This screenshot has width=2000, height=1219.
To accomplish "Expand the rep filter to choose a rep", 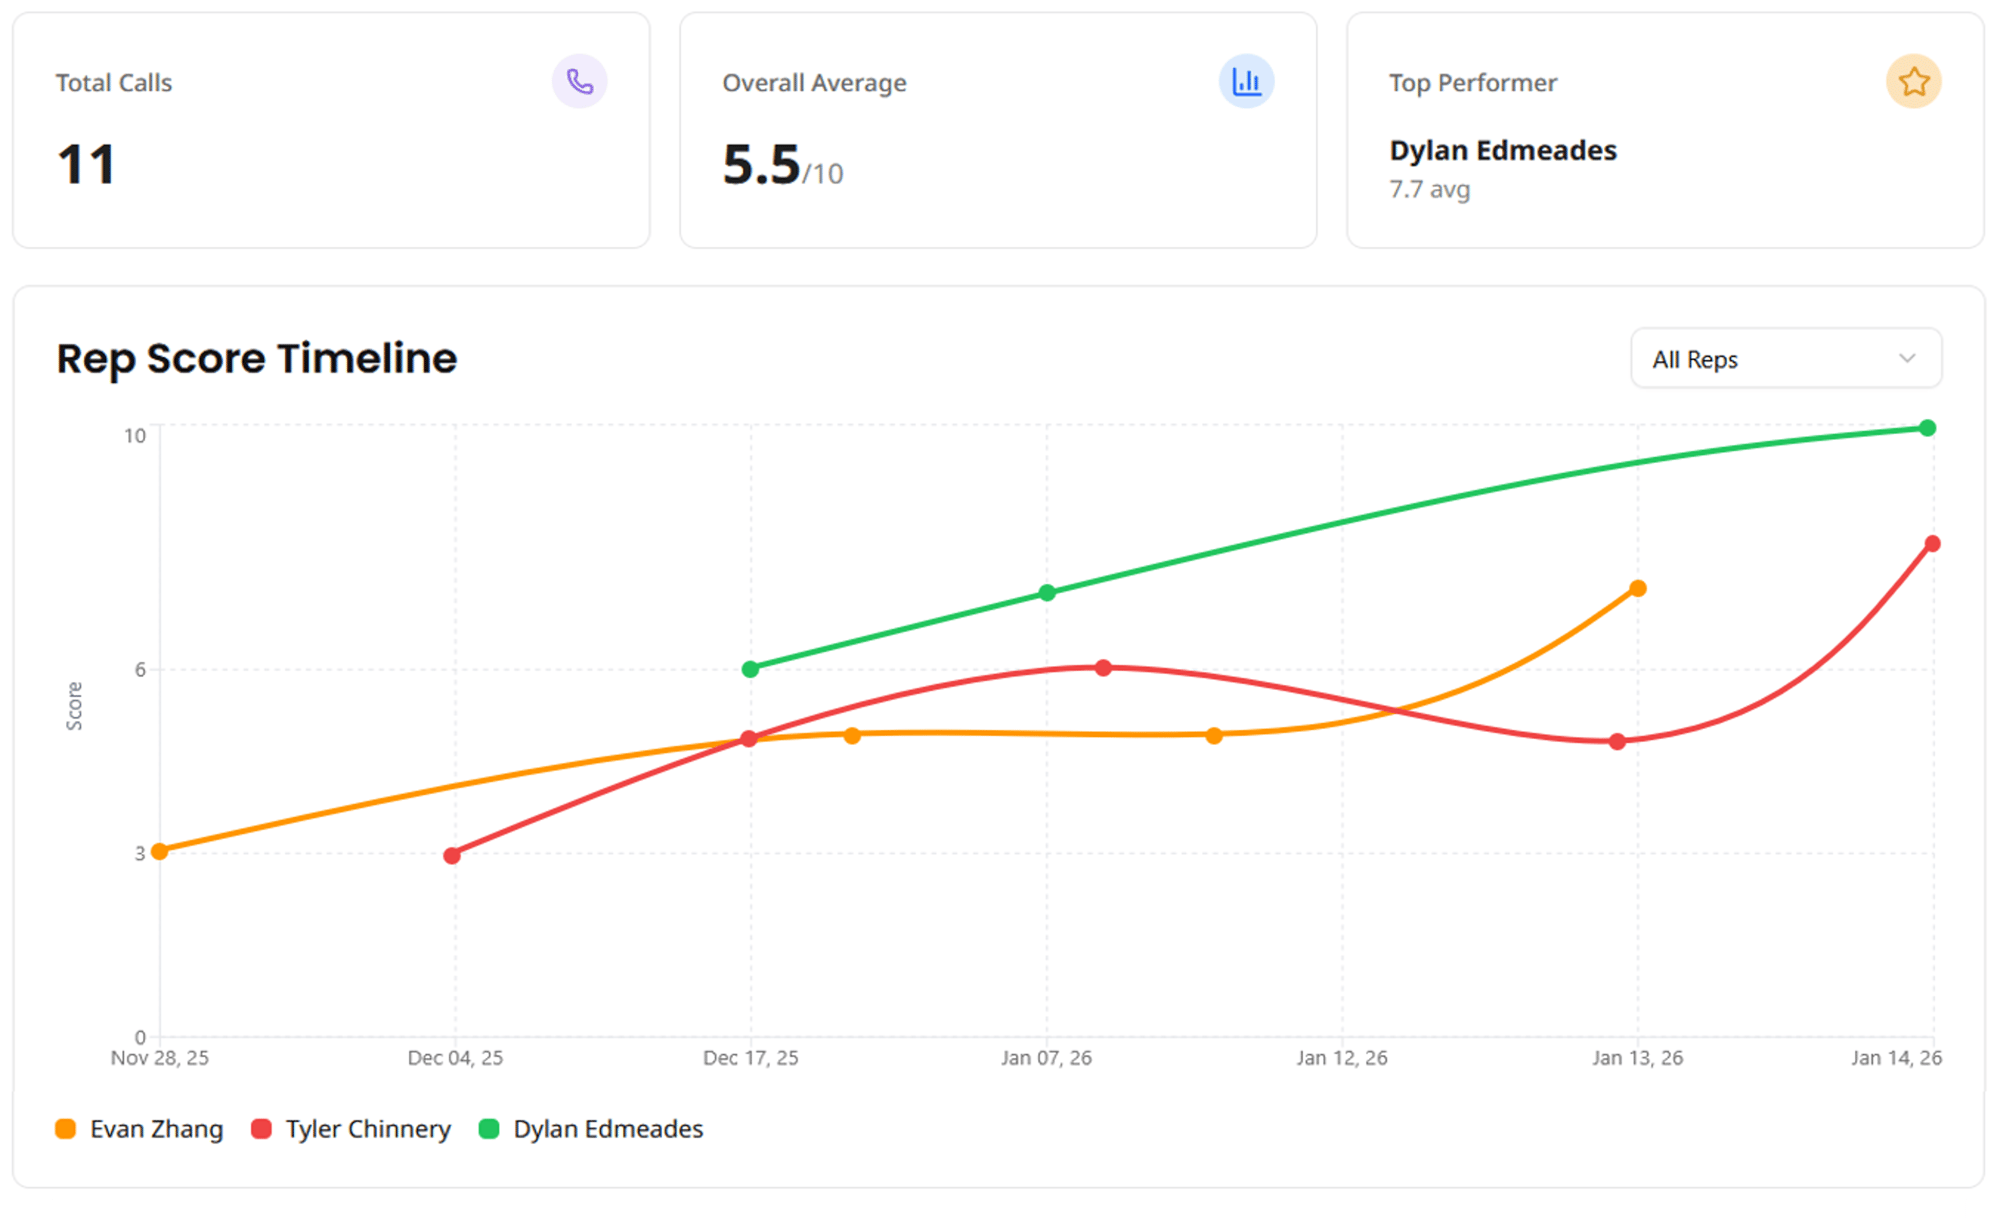I will coord(1785,358).
